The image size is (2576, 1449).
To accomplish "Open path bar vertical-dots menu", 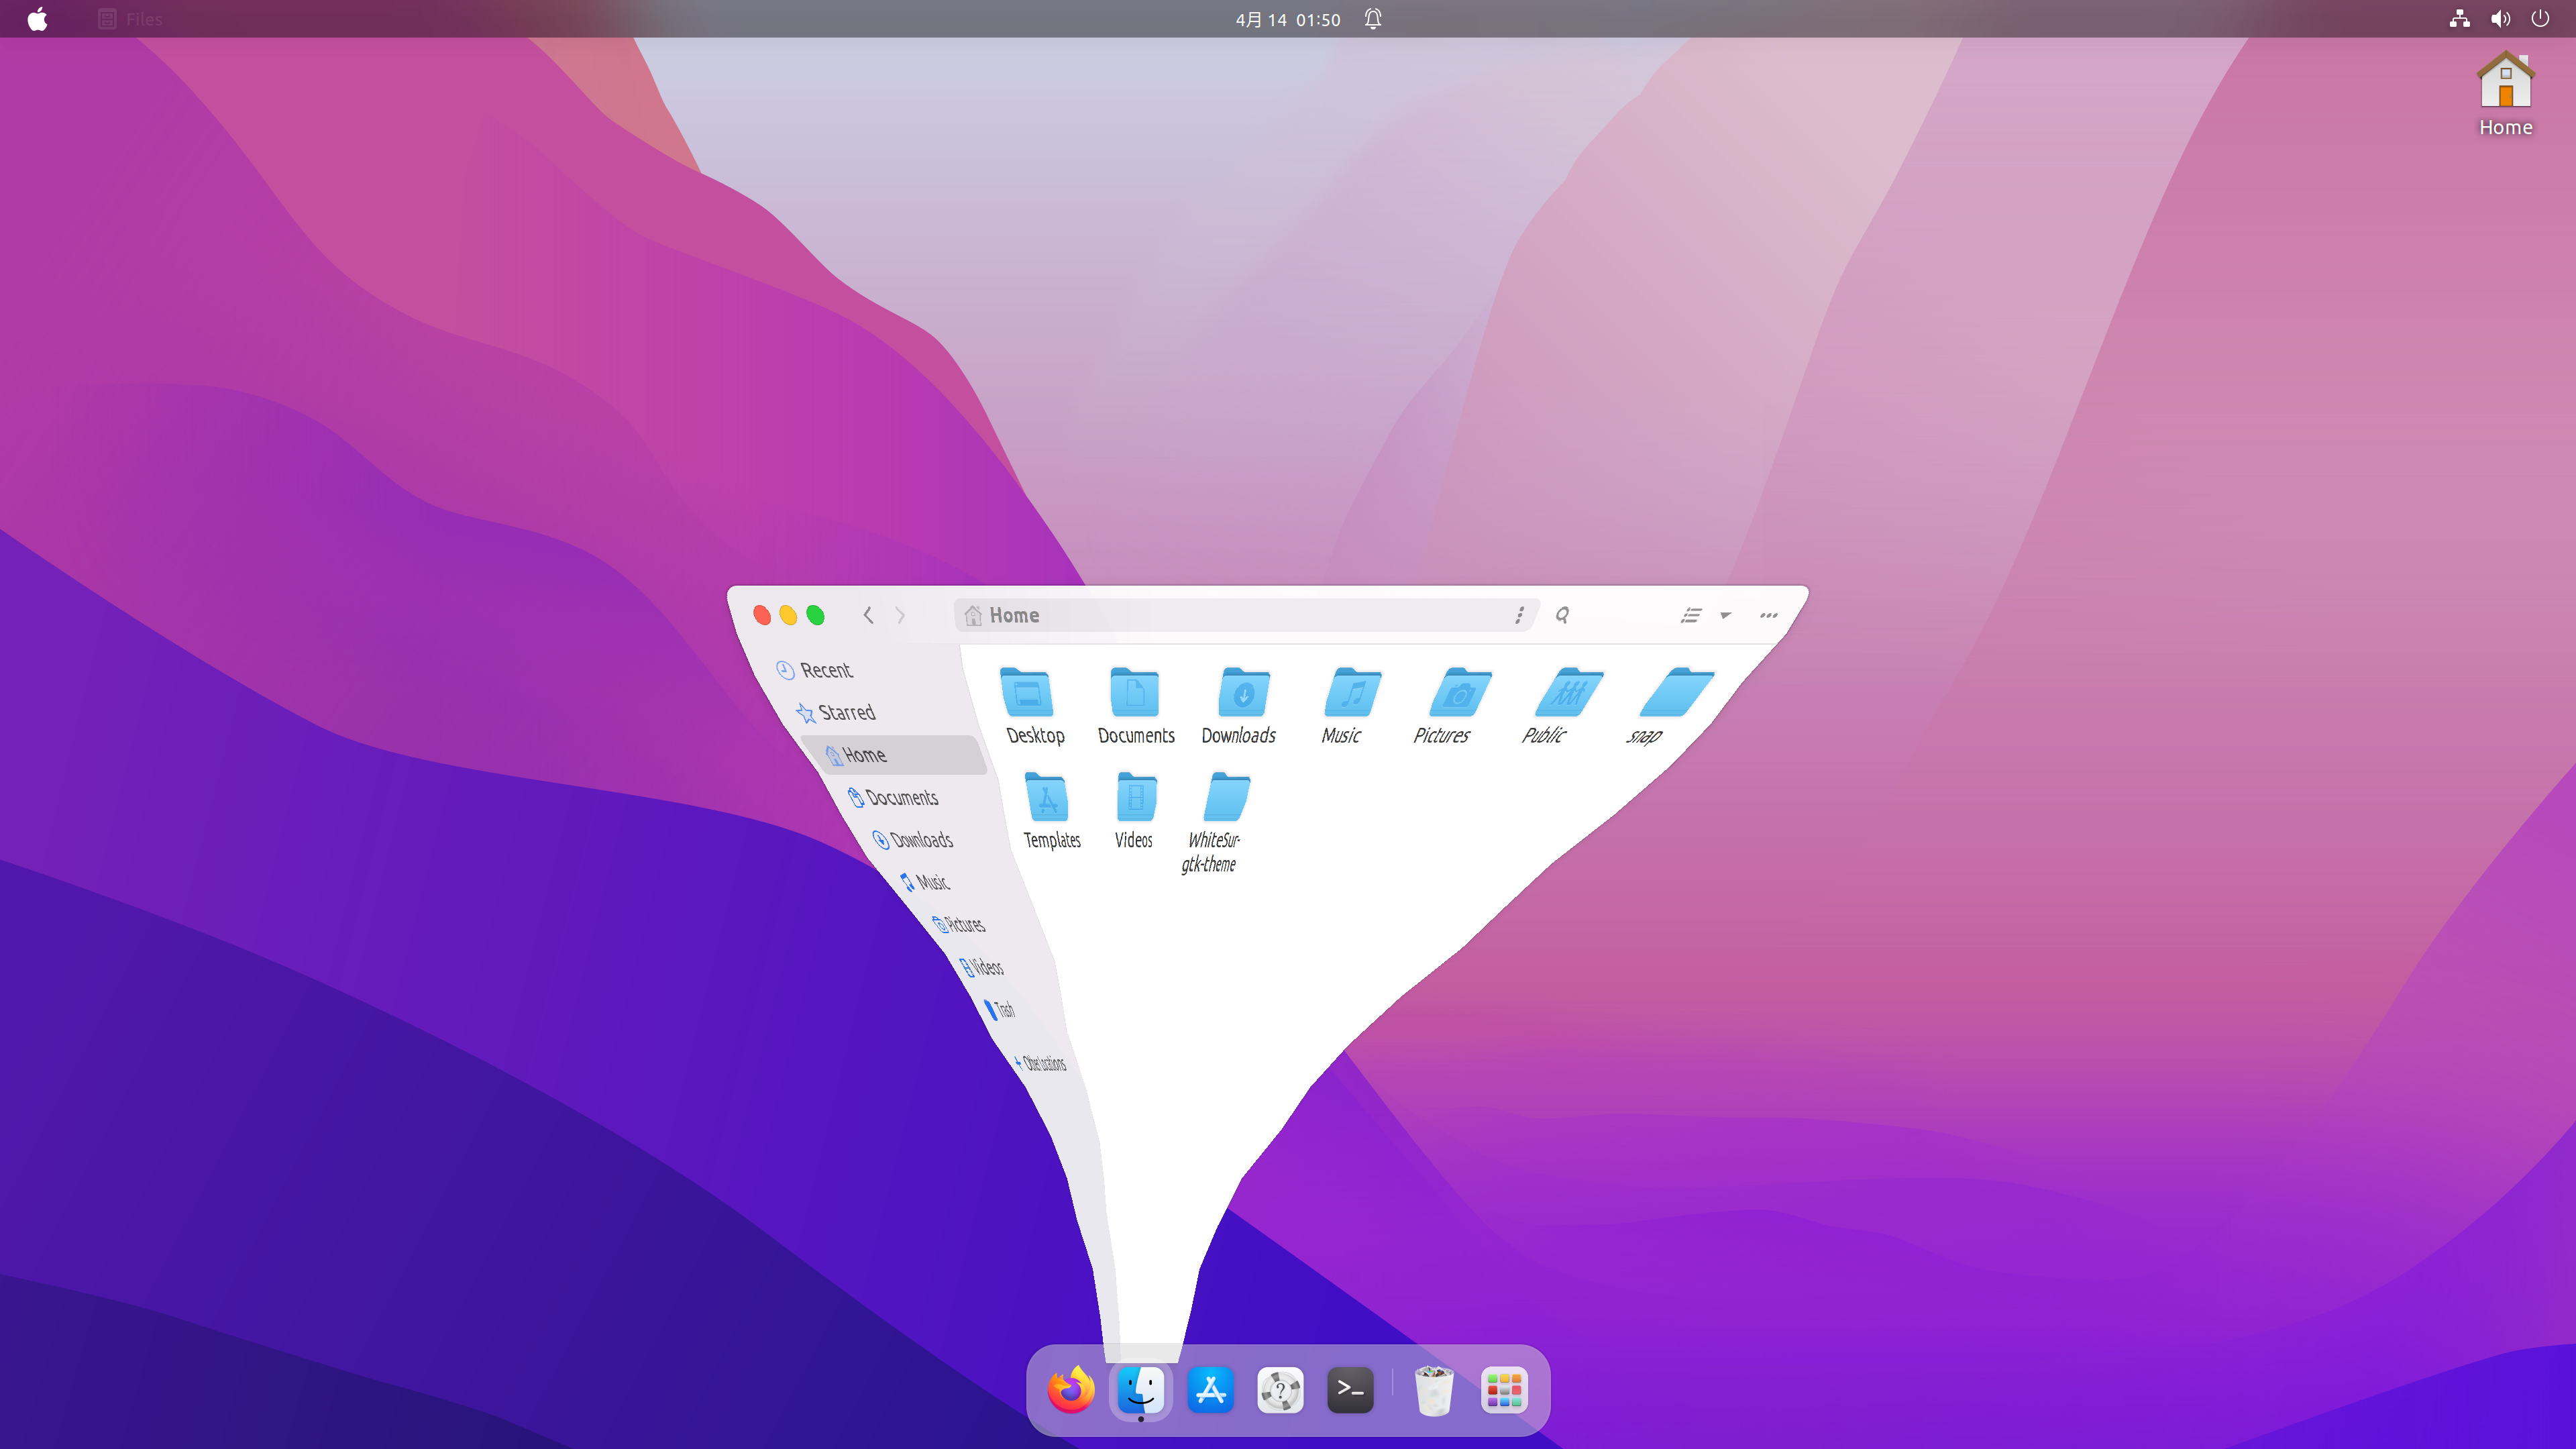I will tap(1520, 615).
